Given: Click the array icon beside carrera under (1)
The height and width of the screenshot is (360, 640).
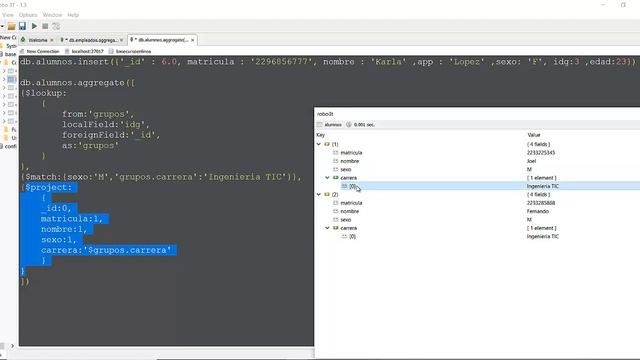Looking at the screenshot, I should (x=336, y=178).
